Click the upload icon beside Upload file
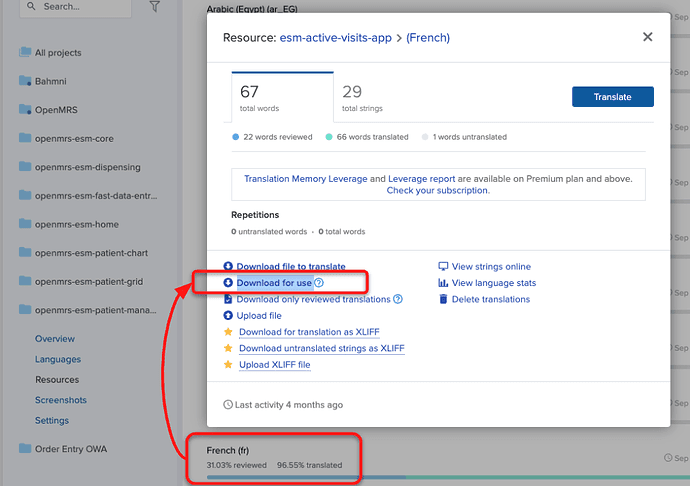The width and height of the screenshot is (690, 486). [228, 316]
